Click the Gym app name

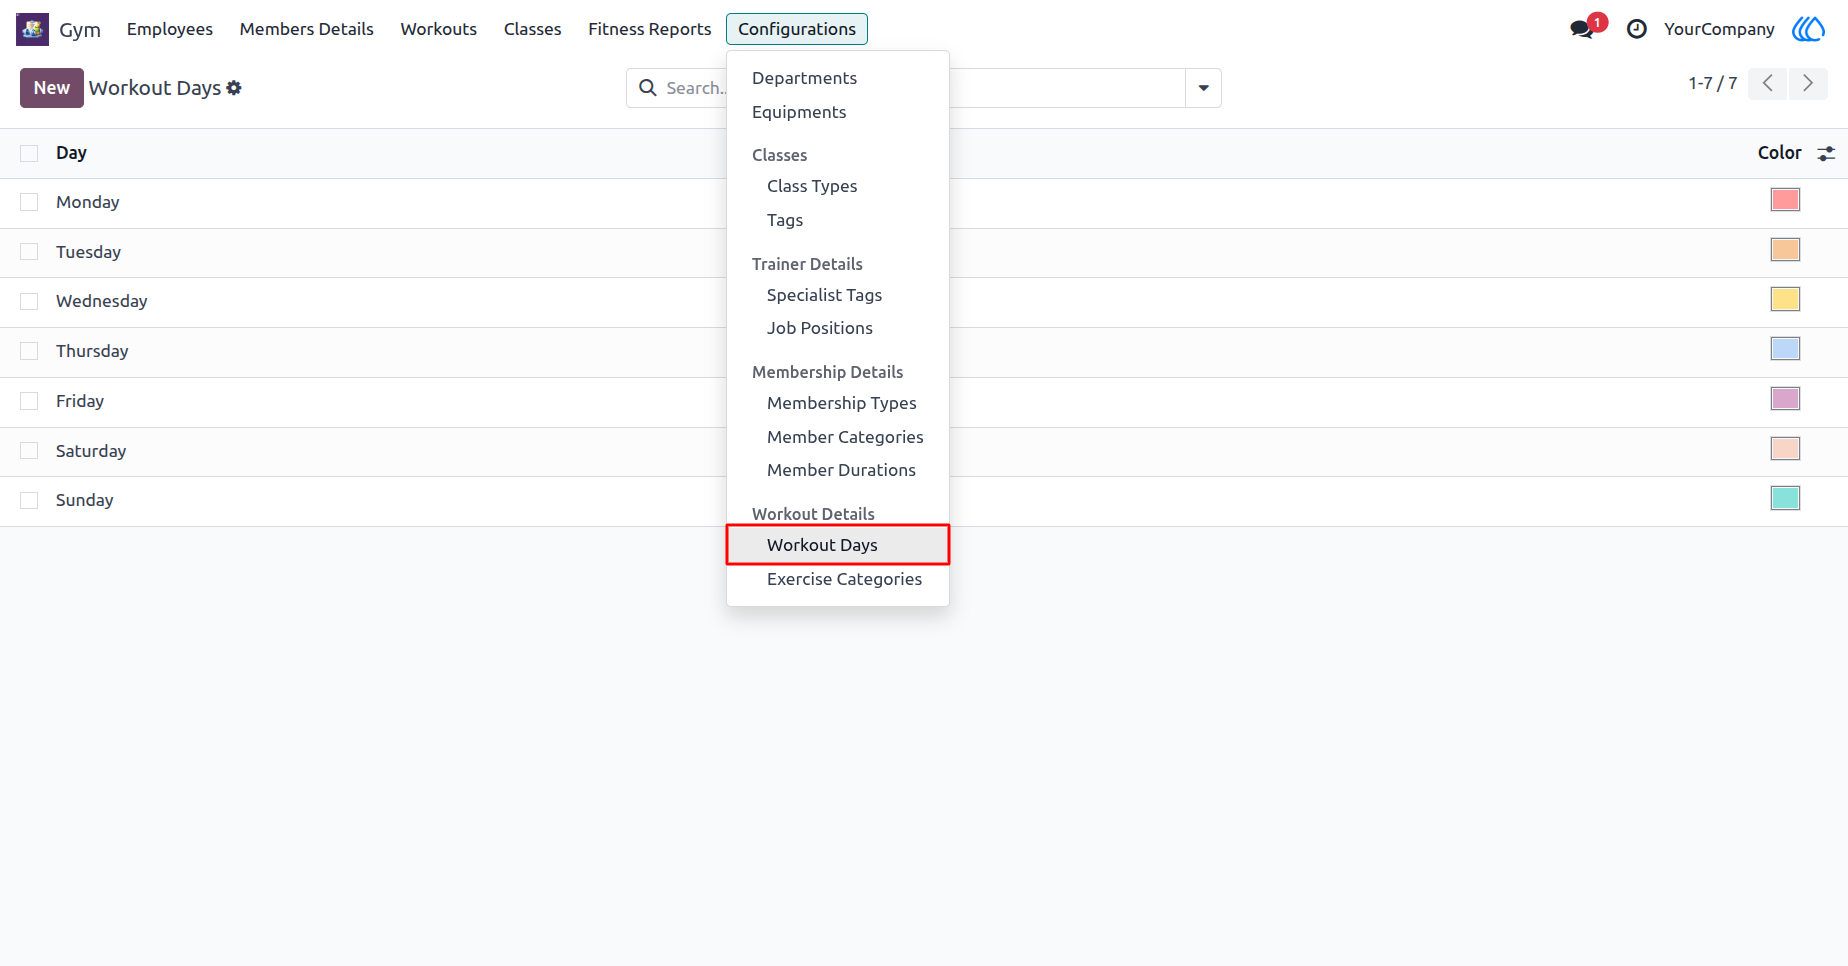click(x=80, y=29)
